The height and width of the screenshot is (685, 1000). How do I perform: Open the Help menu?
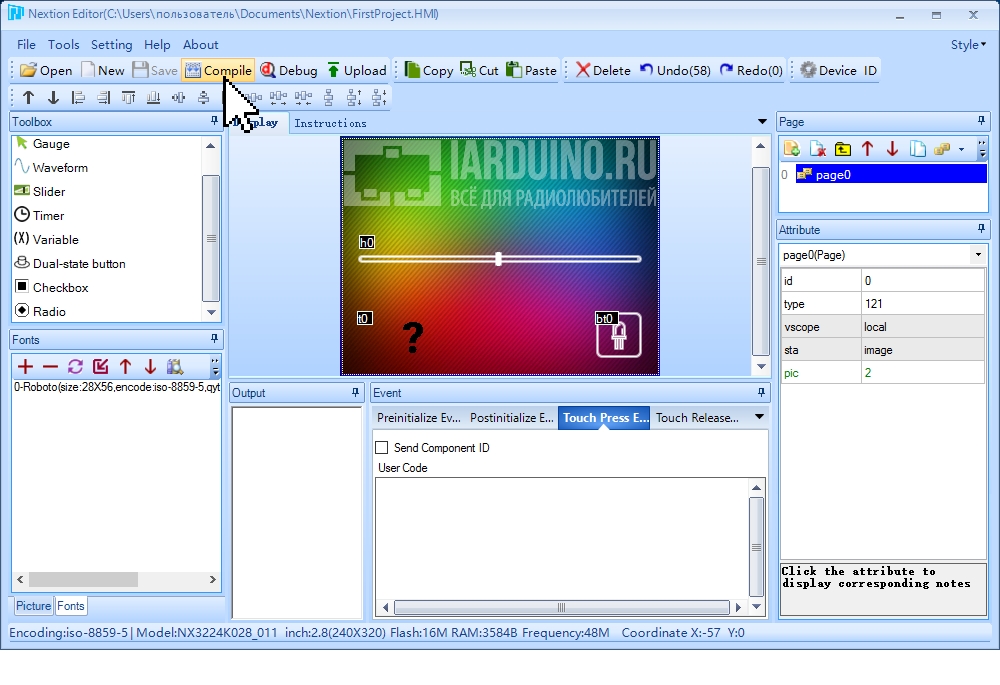click(157, 45)
